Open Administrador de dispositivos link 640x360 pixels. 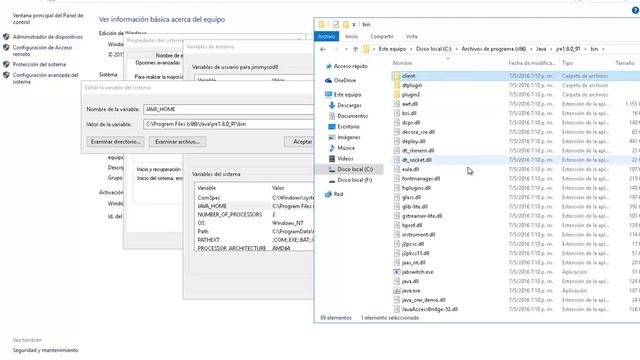pyautogui.click(x=47, y=37)
